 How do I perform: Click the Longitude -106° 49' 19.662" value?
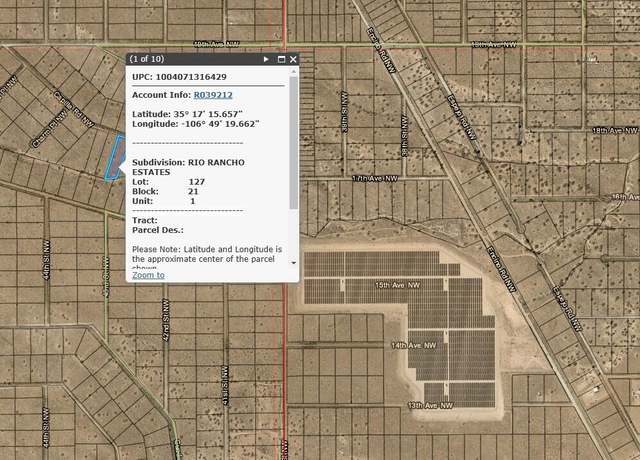click(x=196, y=124)
